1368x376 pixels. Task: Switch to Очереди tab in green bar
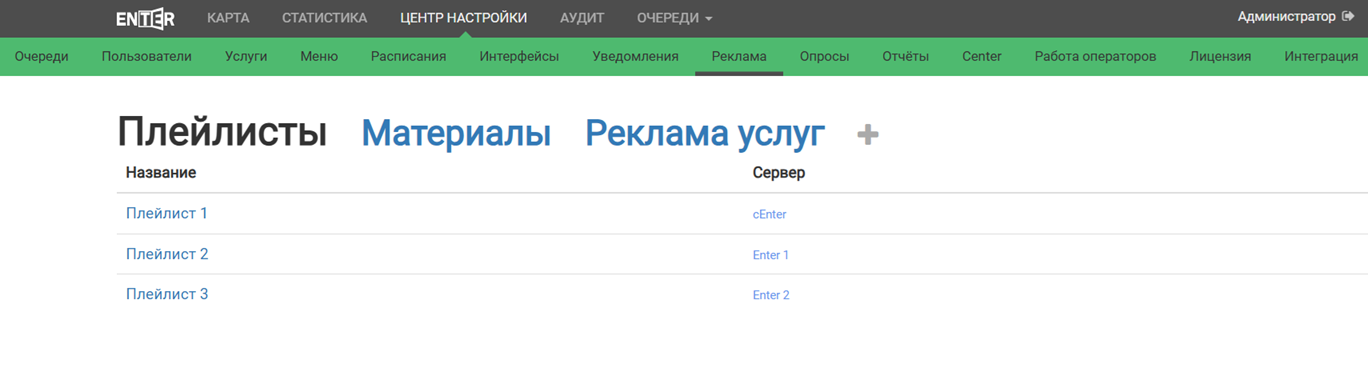click(42, 56)
